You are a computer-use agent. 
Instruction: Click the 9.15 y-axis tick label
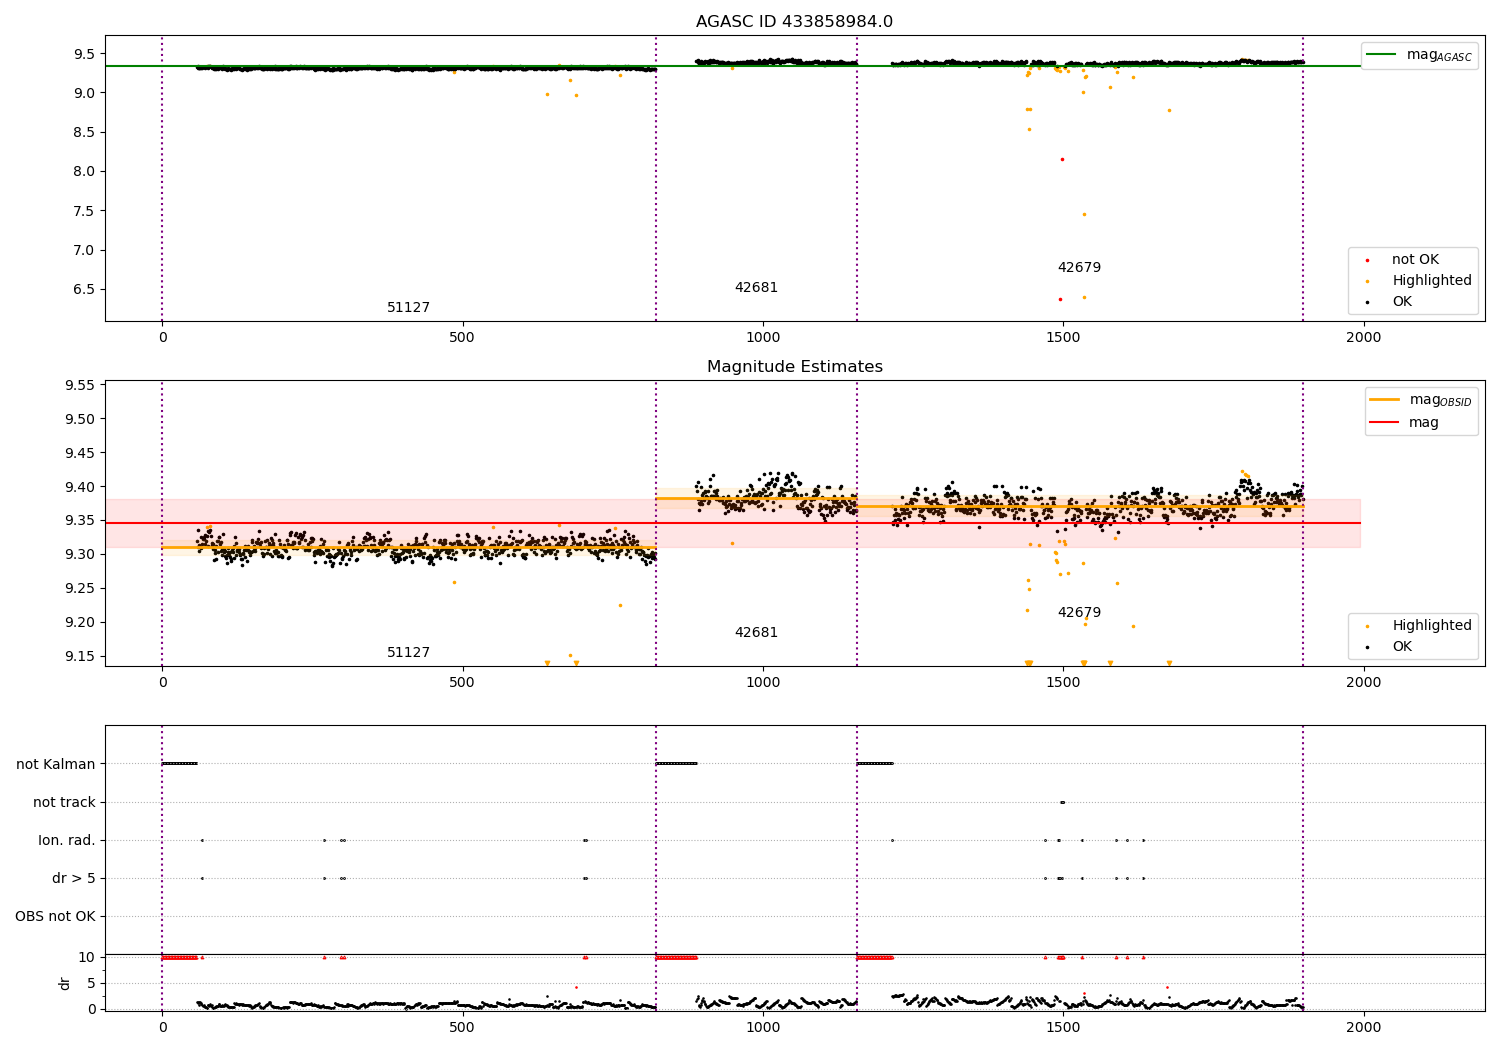(80, 657)
